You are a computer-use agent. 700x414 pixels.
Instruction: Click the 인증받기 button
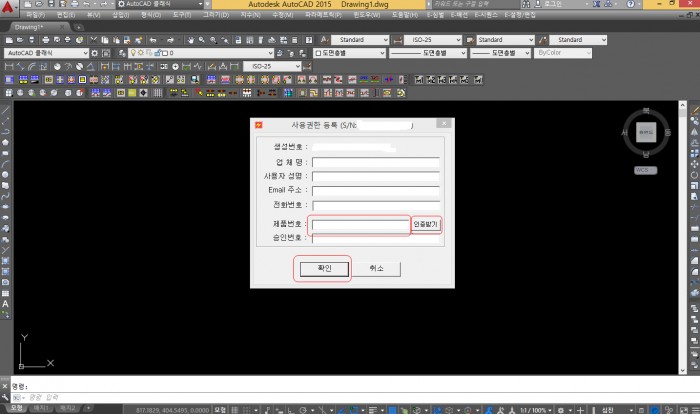pos(425,224)
